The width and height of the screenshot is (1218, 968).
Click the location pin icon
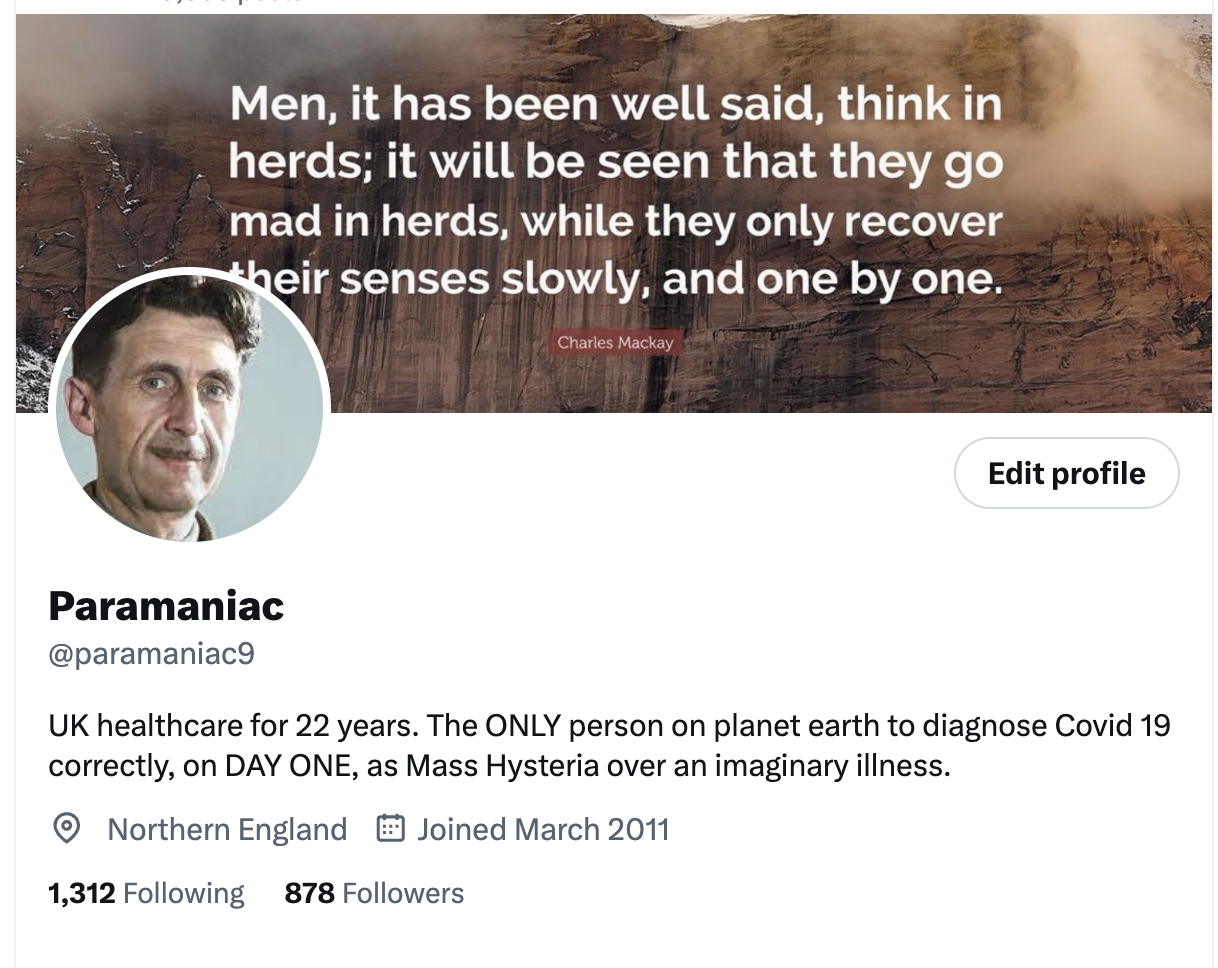click(x=66, y=829)
